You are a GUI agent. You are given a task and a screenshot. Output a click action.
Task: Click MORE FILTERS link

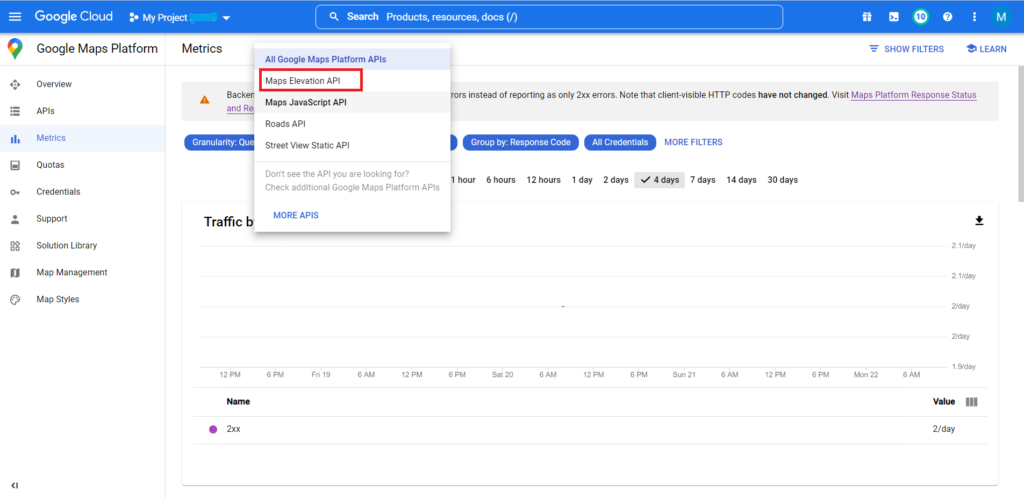click(694, 142)
